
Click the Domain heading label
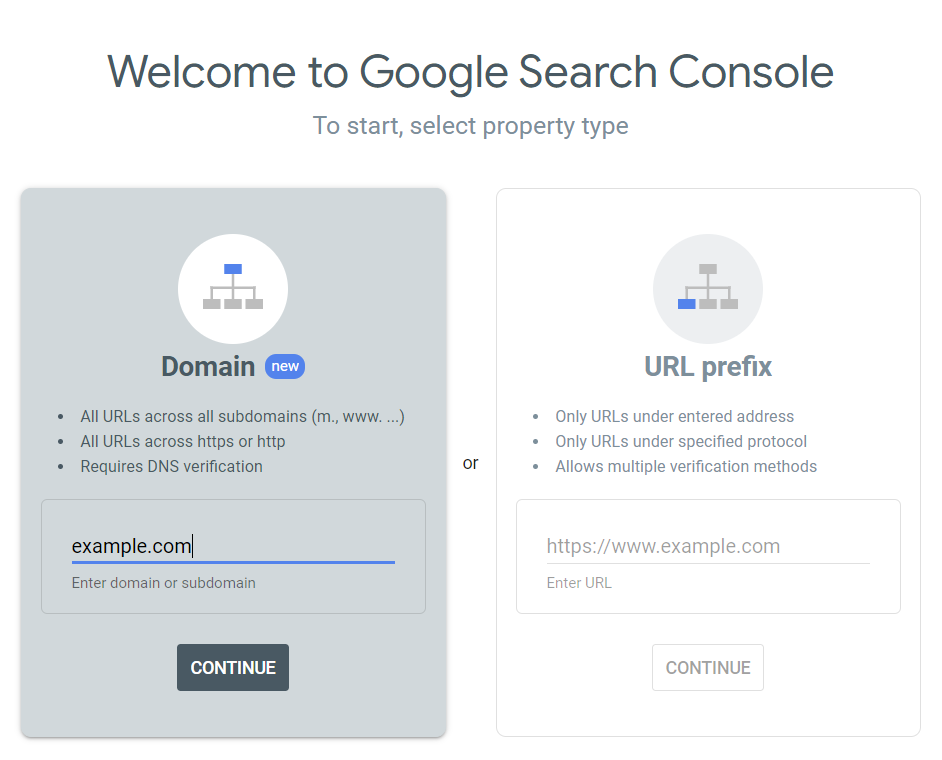tap(208, 366)
